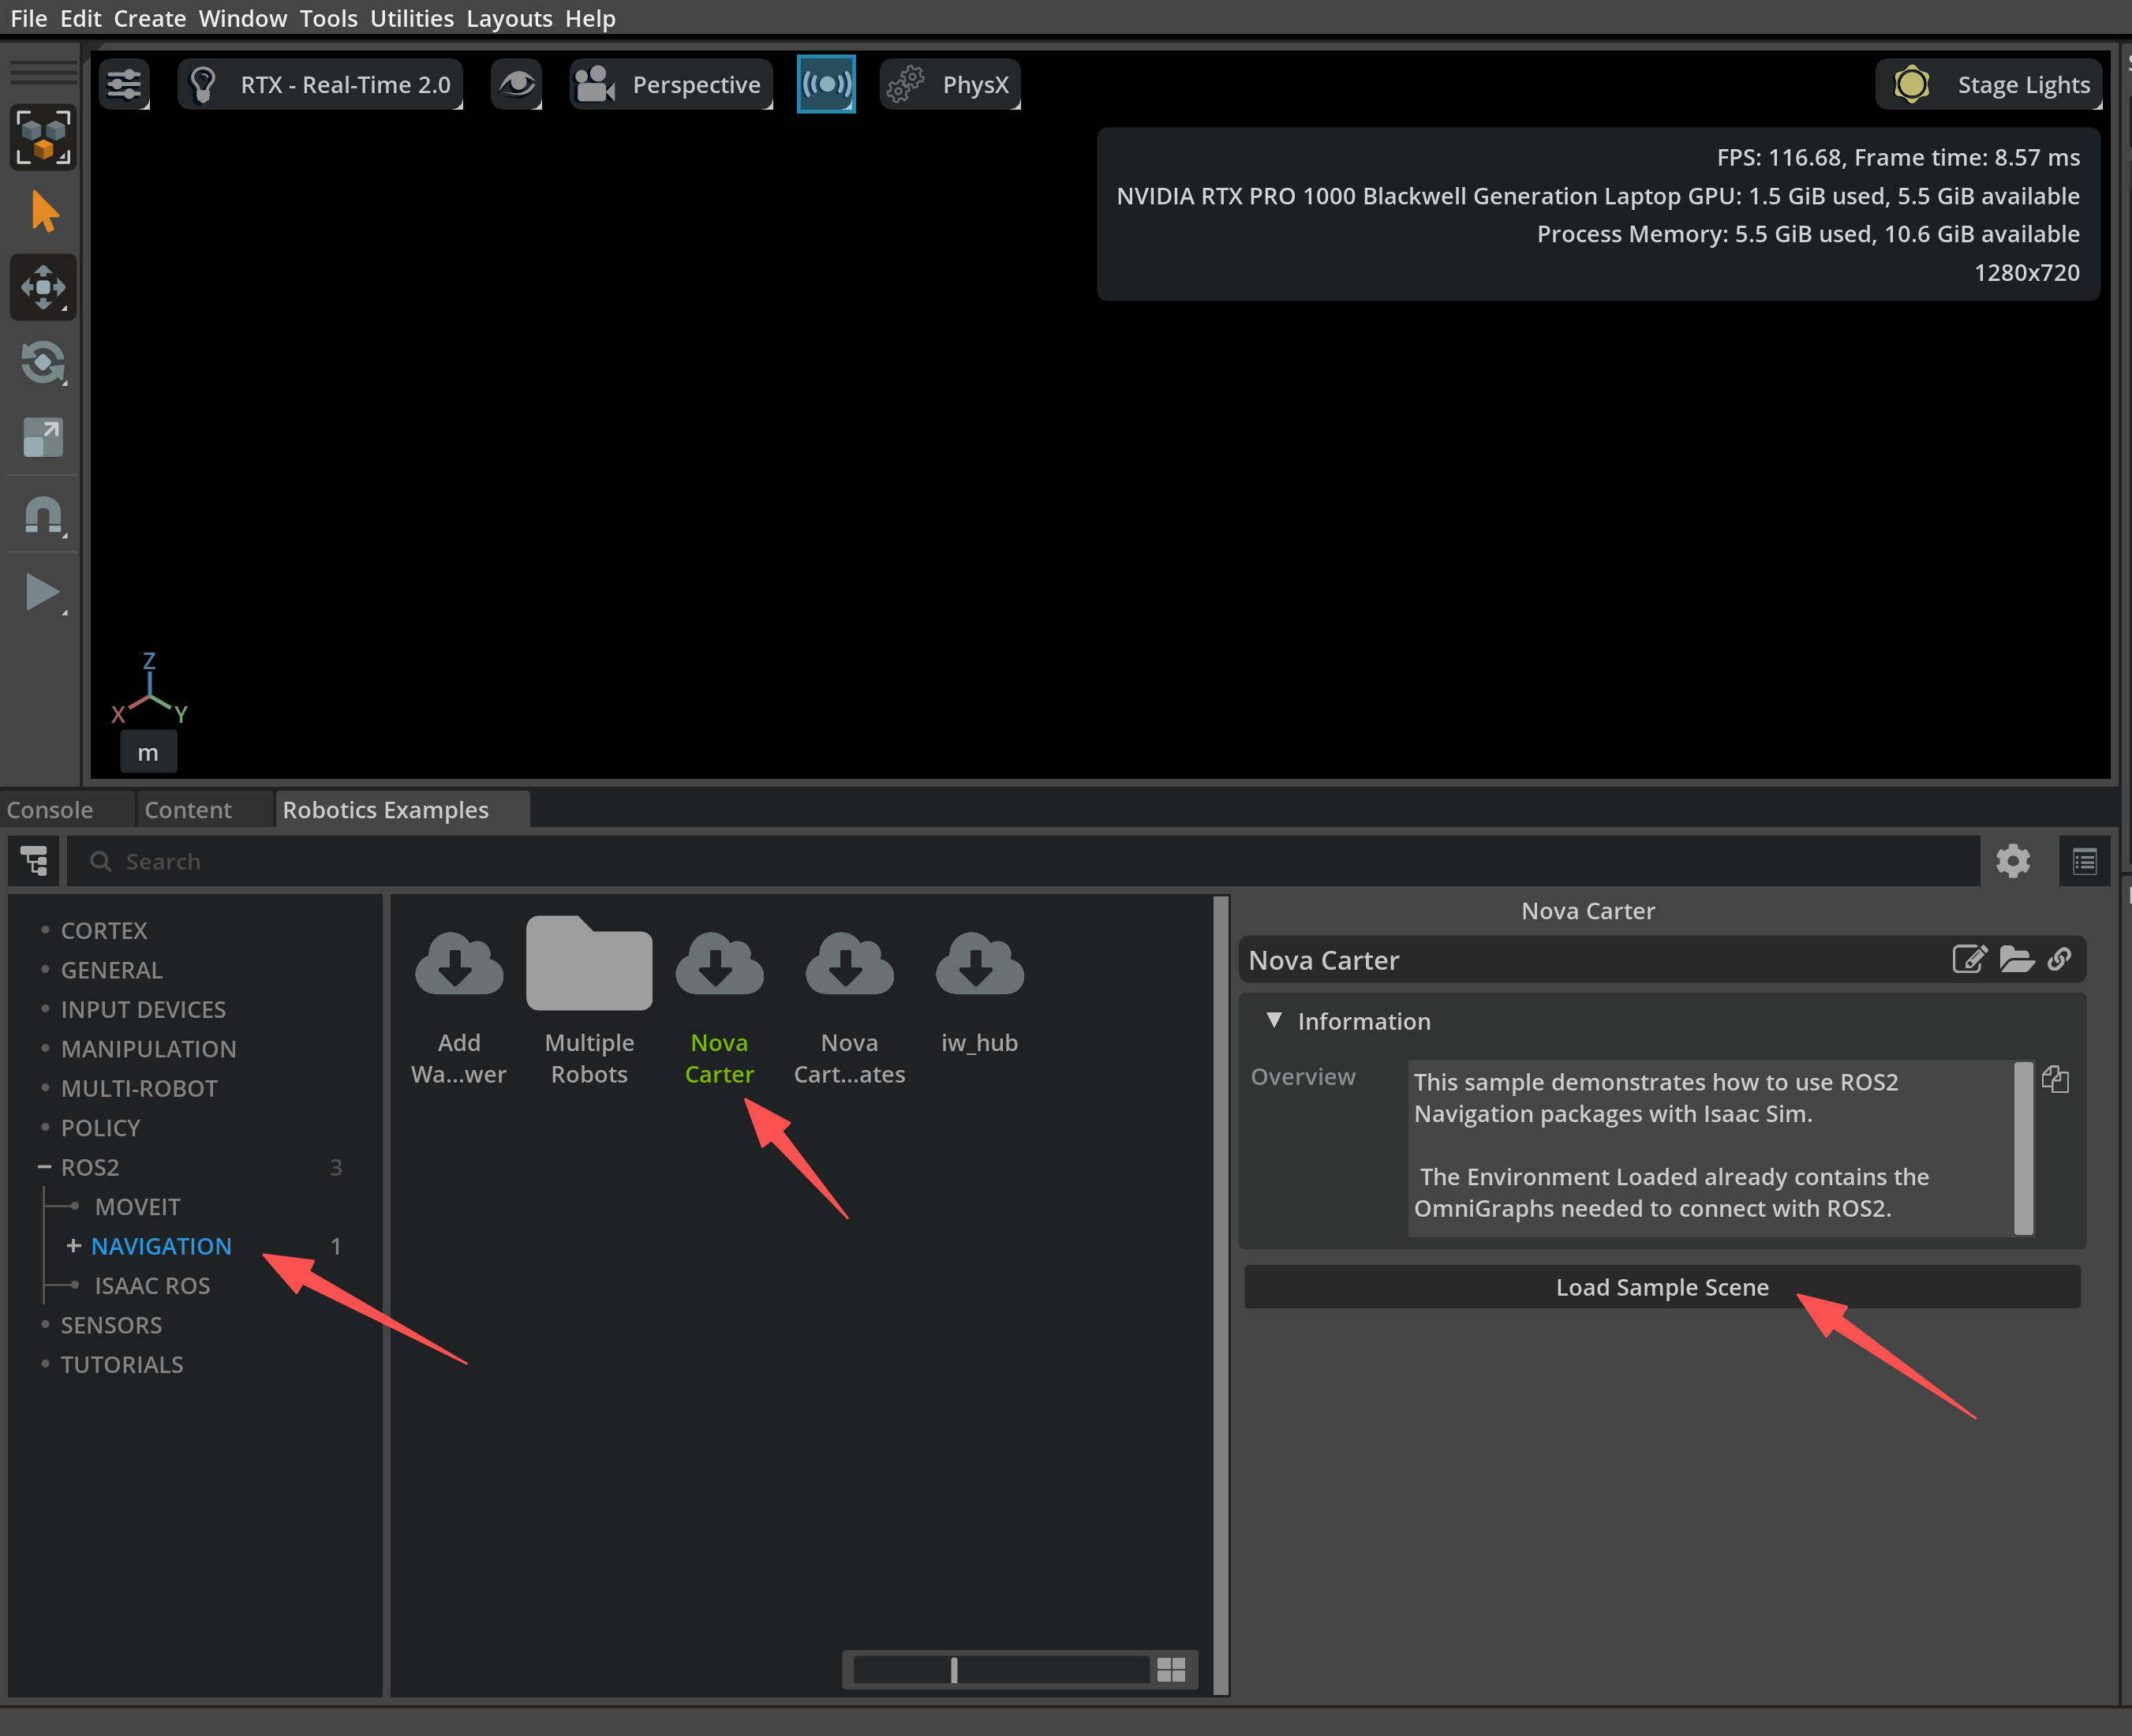This screenshot has height=1736, width=2132.
Task: Open the Tools menu
Action: tap(328, 18)
